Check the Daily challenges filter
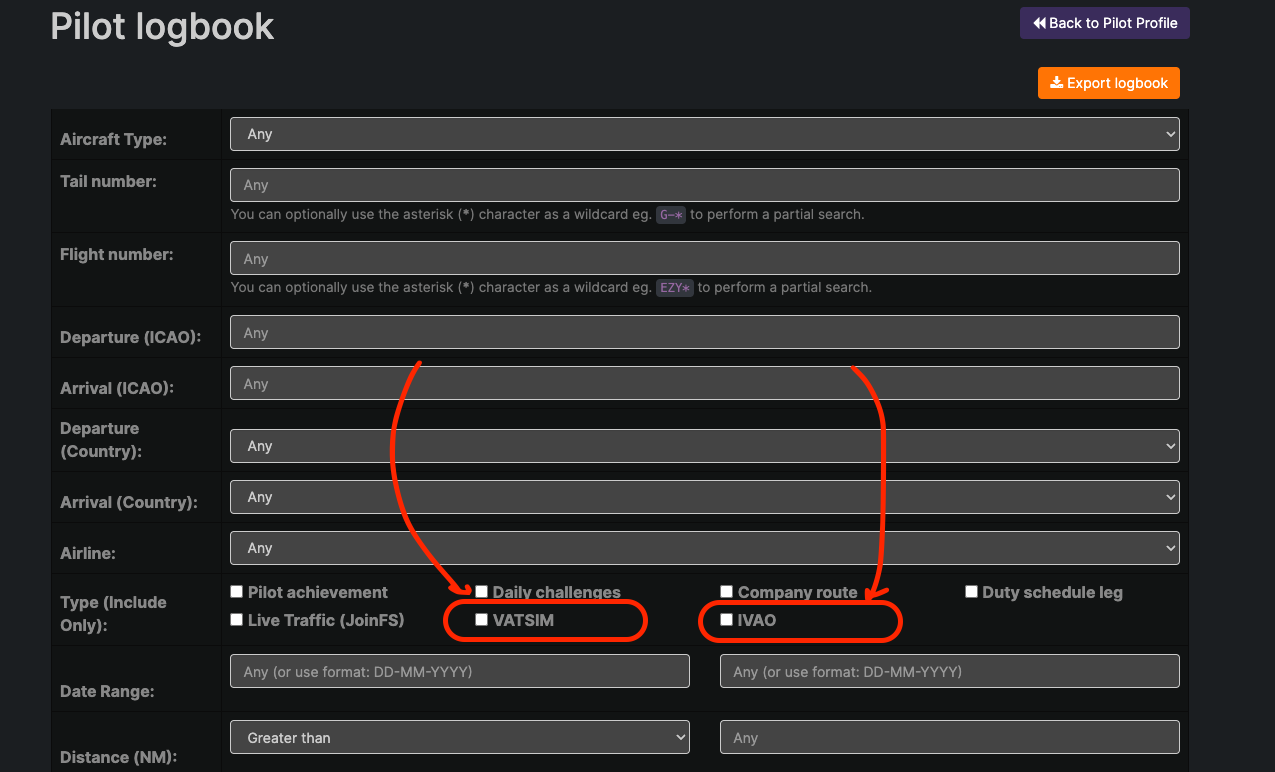The width and height of the screenshot is (1275, 772). click(x=481, y=591)
